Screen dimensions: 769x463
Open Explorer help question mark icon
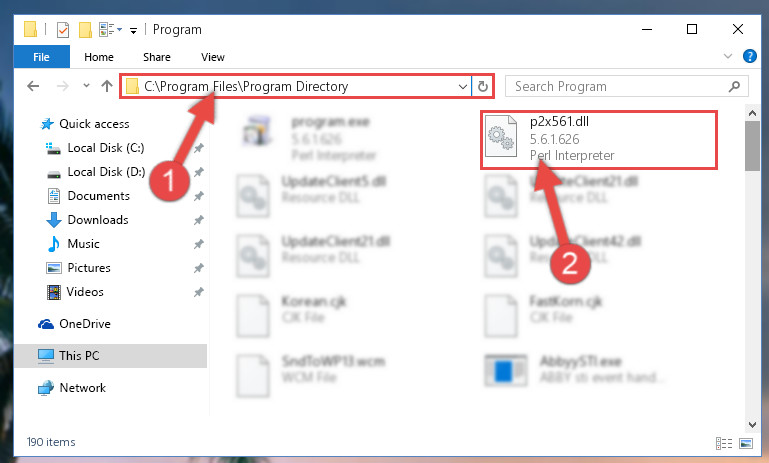click(749, 56)
